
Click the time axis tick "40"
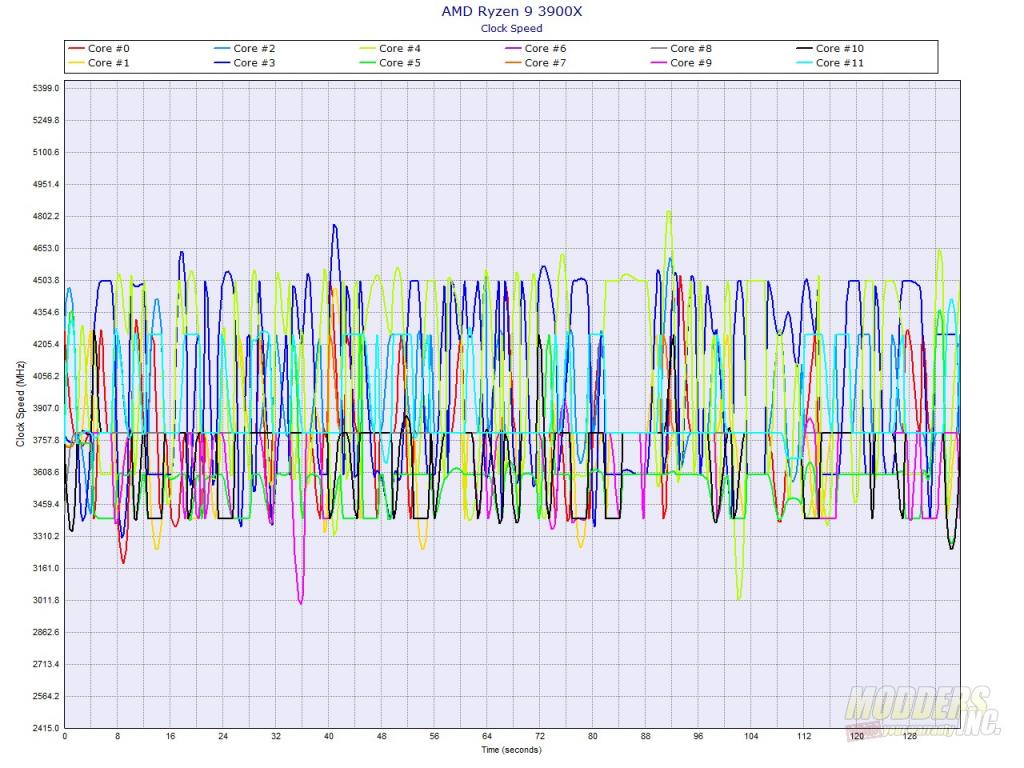pos(329,736)
